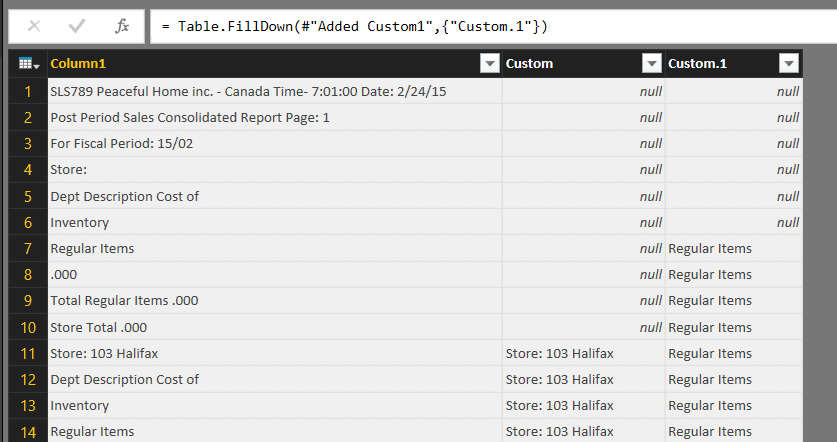Select row number 1

[28, 91]
